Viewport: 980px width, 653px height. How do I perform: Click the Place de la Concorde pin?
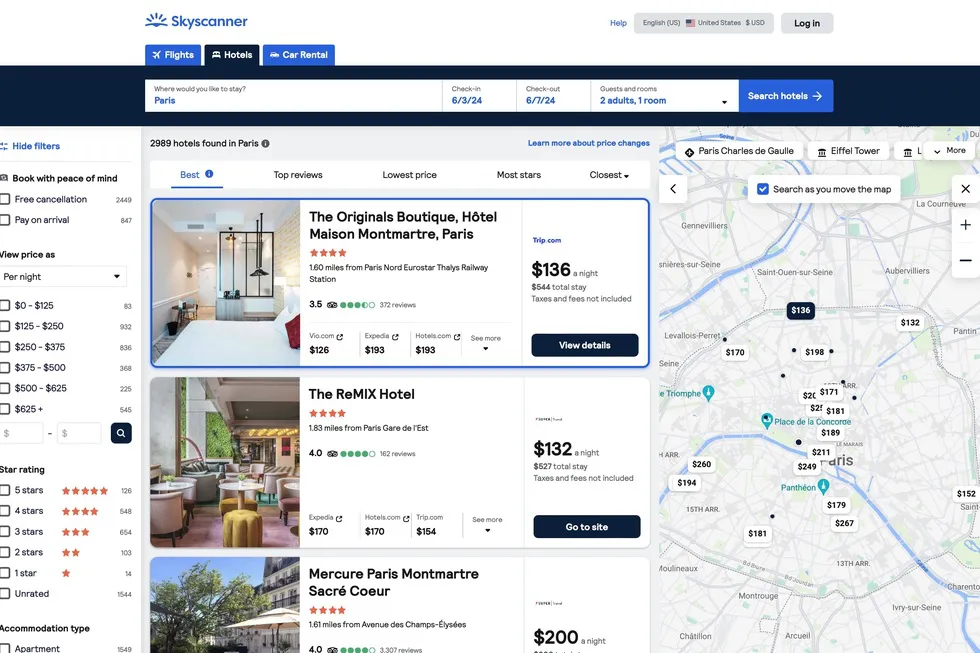[x=767, y=419]
